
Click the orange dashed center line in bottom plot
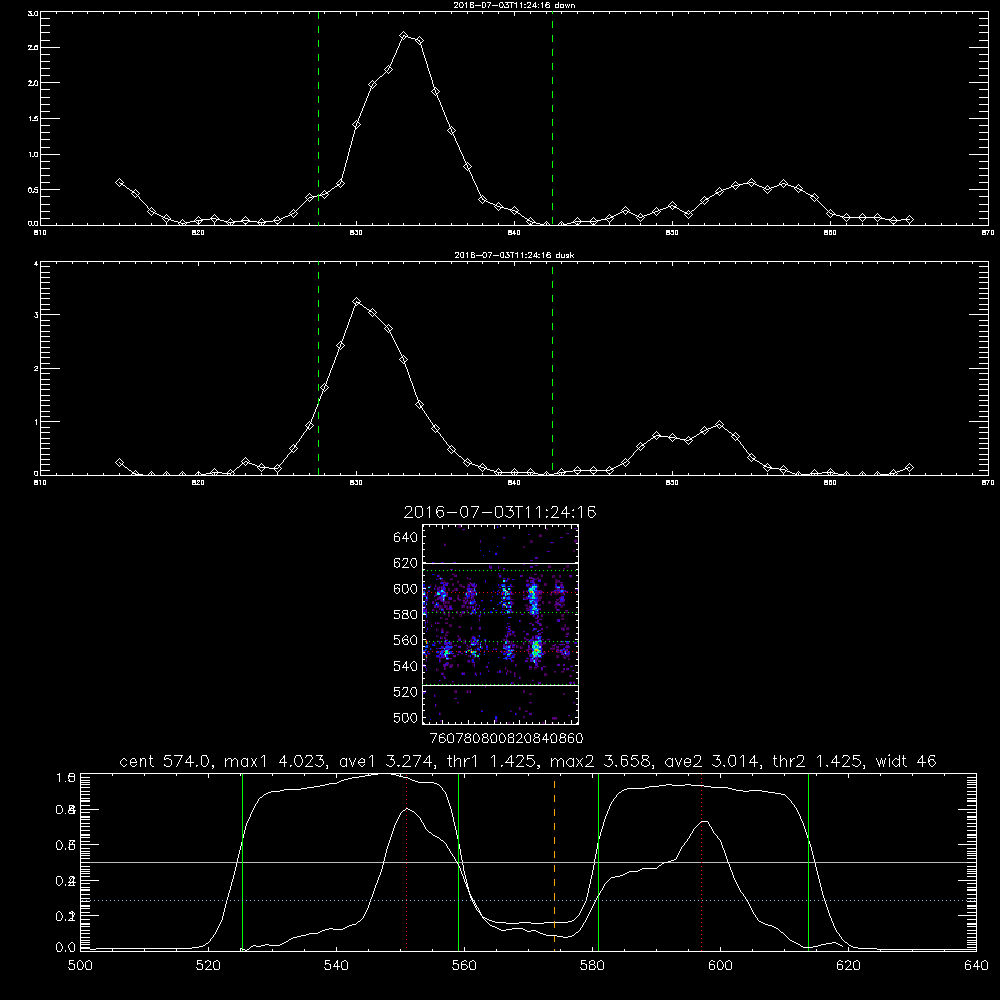[554, 861]
